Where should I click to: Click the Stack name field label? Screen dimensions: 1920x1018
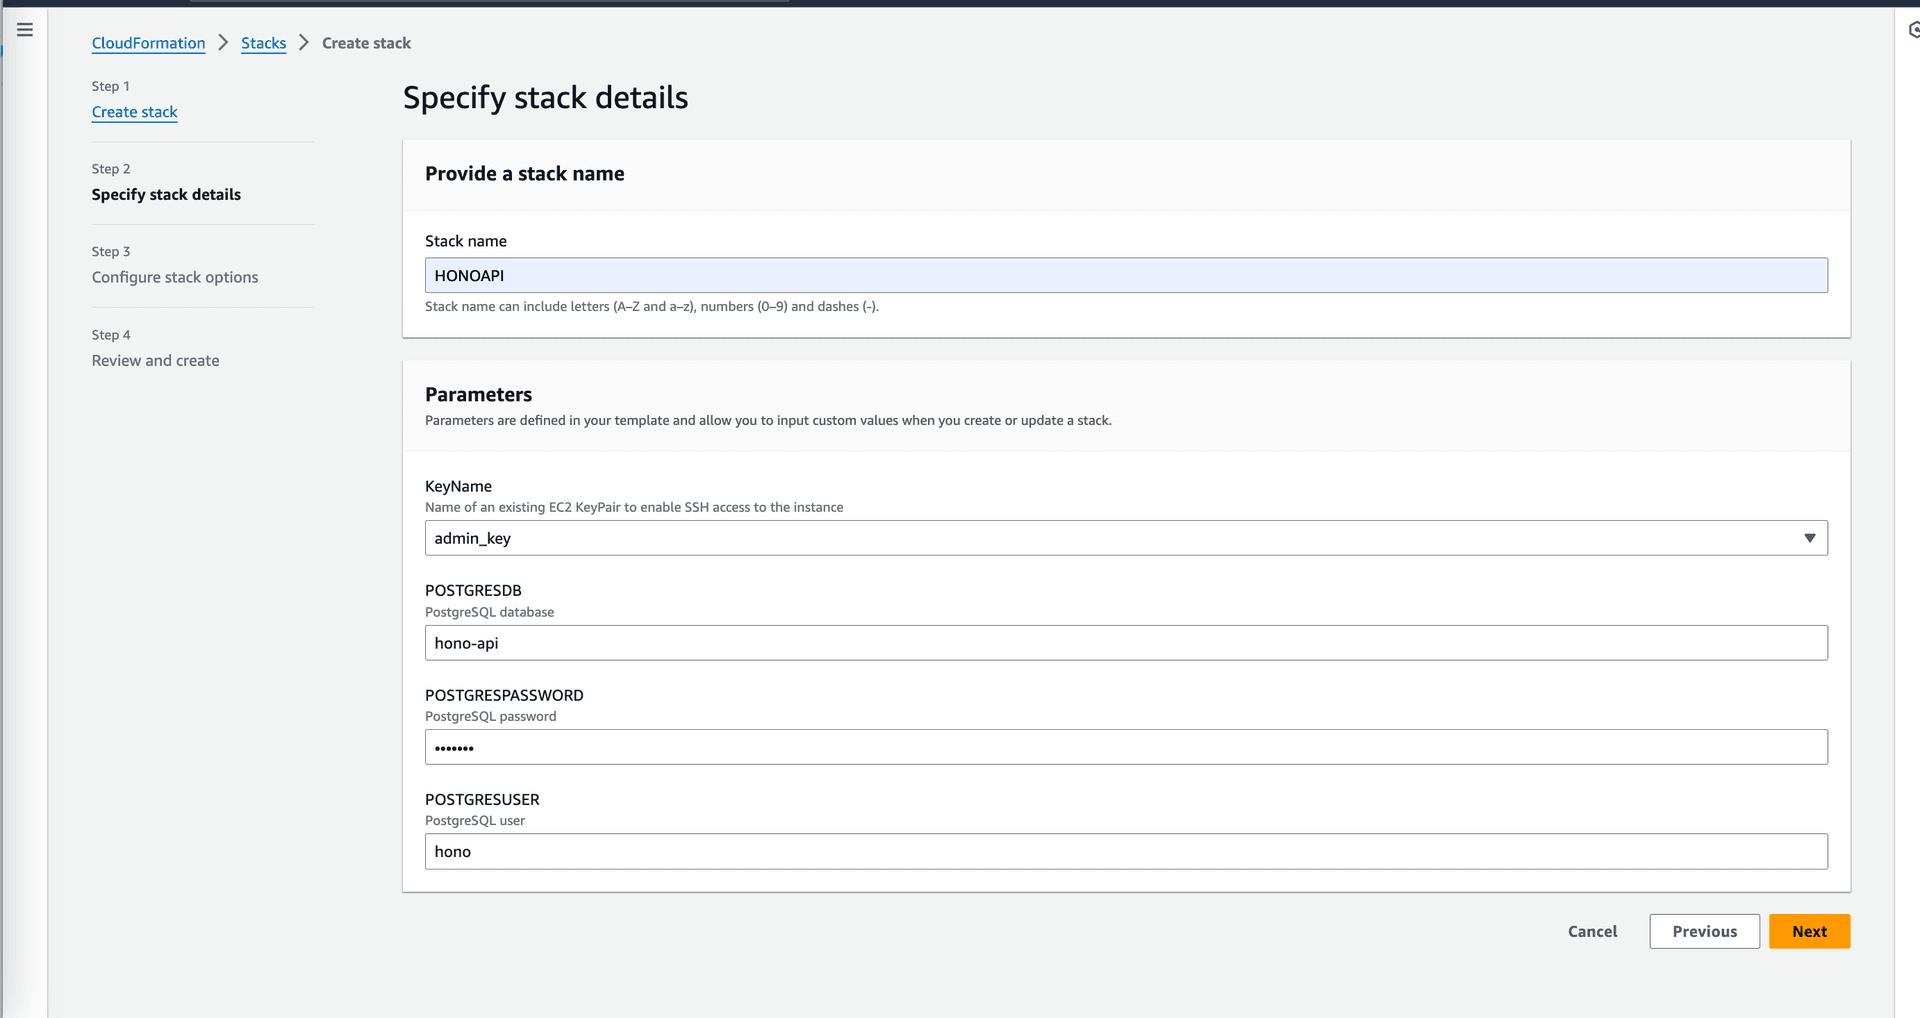click(x=466, y=241)
